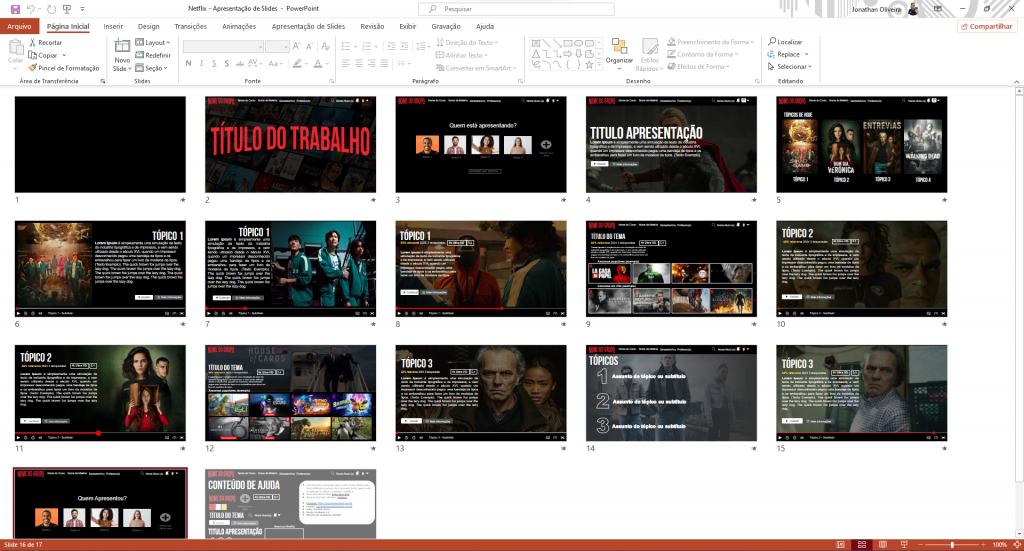Open the Animações tab
The height and width of the screenshot is (551, 1024).
(x=239, y=26)
